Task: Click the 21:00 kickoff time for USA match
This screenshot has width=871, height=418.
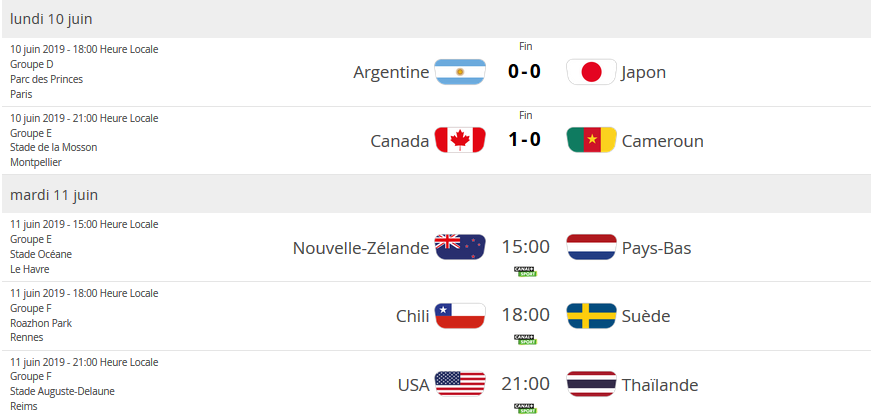Action: click(525, 384)
